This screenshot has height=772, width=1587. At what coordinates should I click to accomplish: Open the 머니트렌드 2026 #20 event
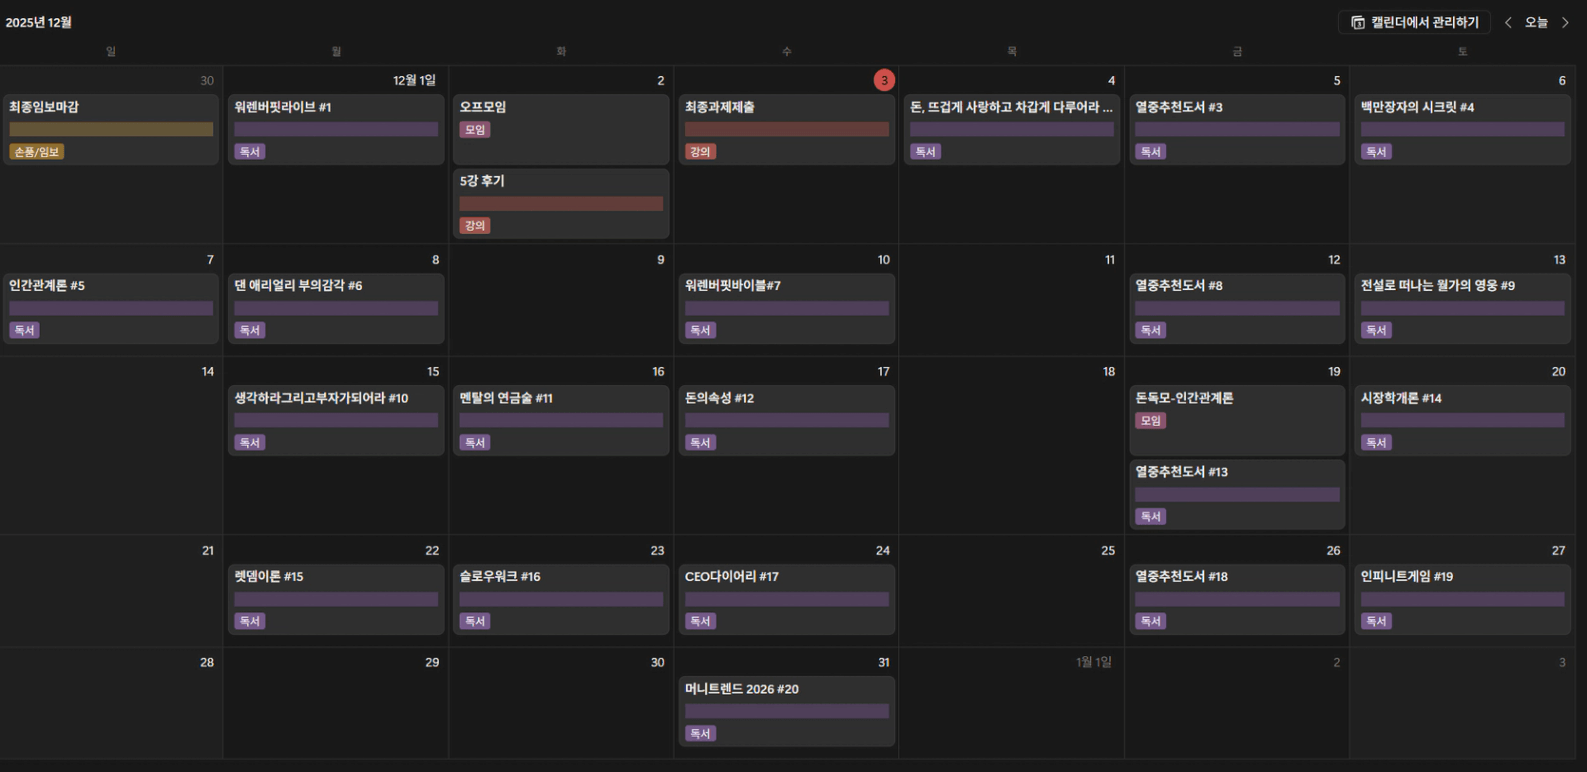click(741, 689)
